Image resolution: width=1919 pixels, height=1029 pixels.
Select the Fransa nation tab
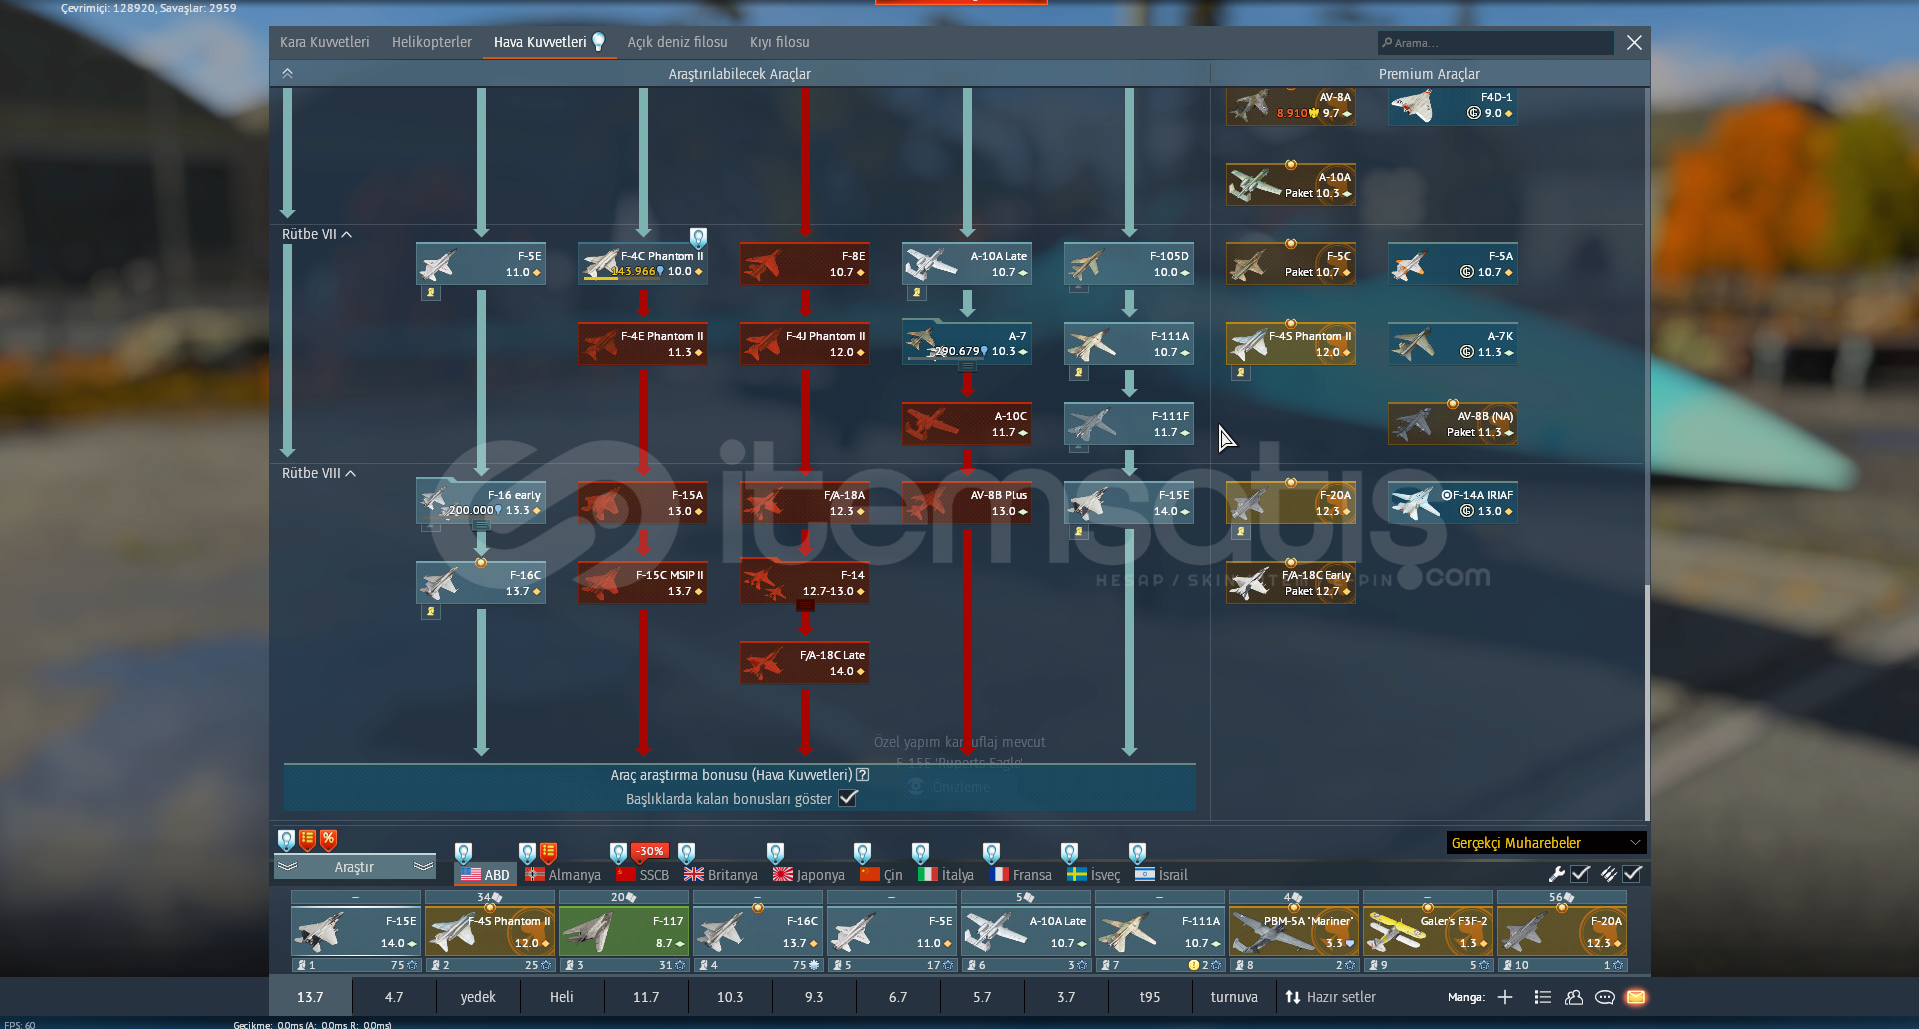tap(1021, 874)
